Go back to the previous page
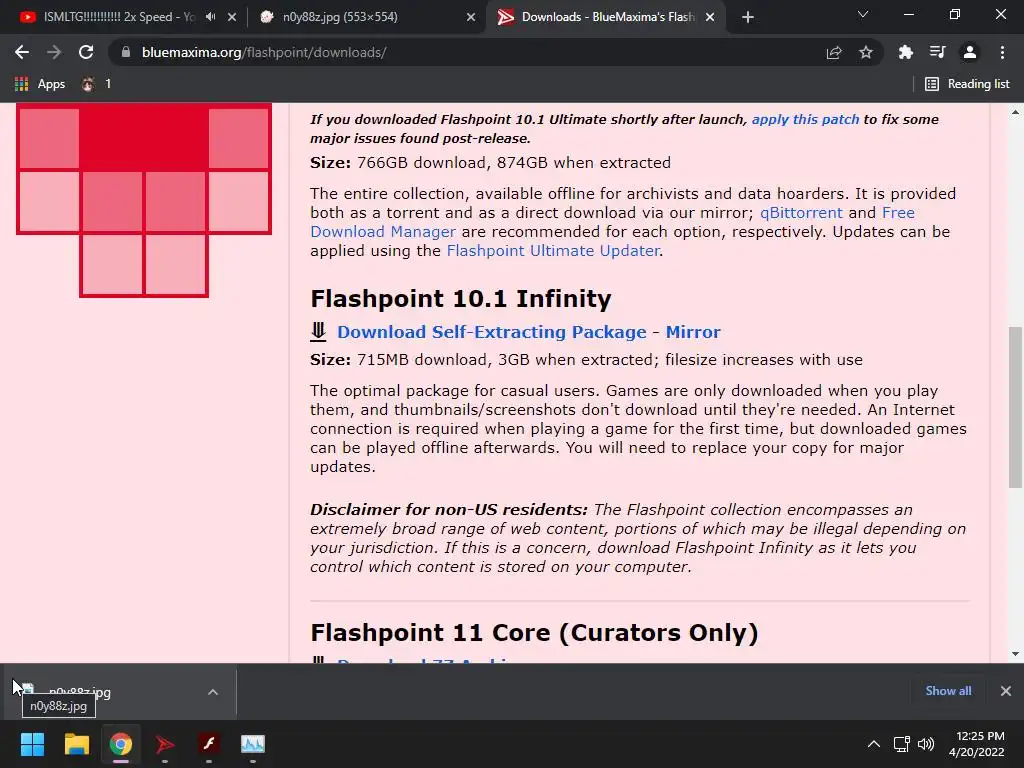 (22, 52)
